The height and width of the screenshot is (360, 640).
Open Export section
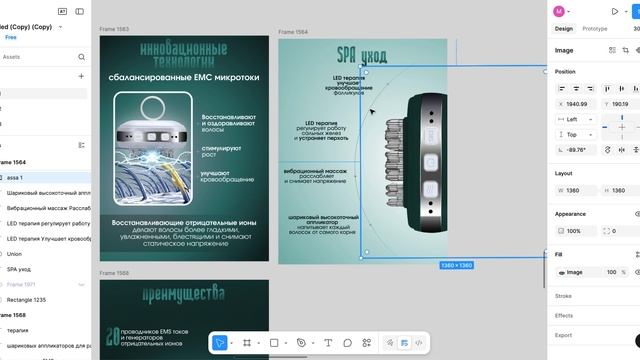(563, 335)
